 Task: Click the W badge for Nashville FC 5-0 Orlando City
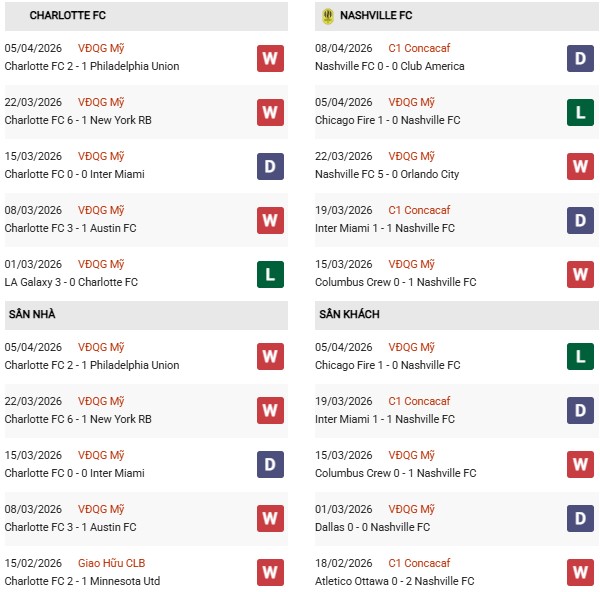[x=581, y=166]
